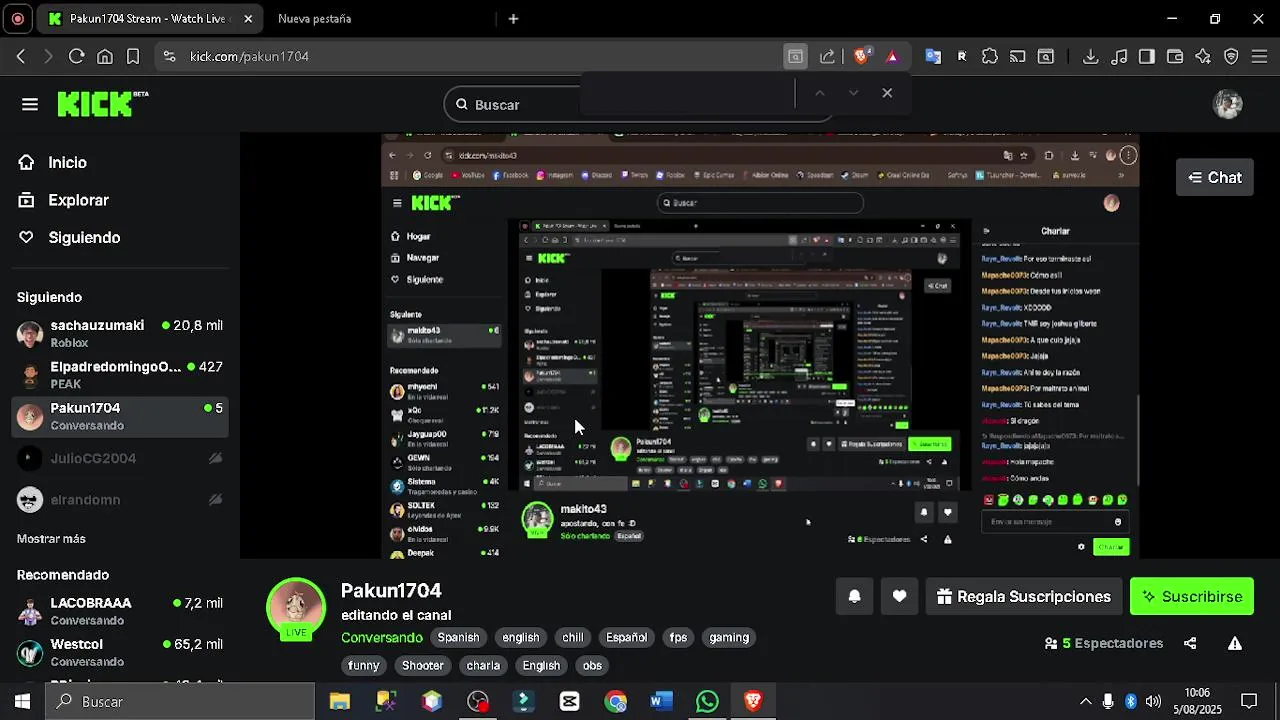Select the obs tag
1280x720 pixels.
click(593, 665)
